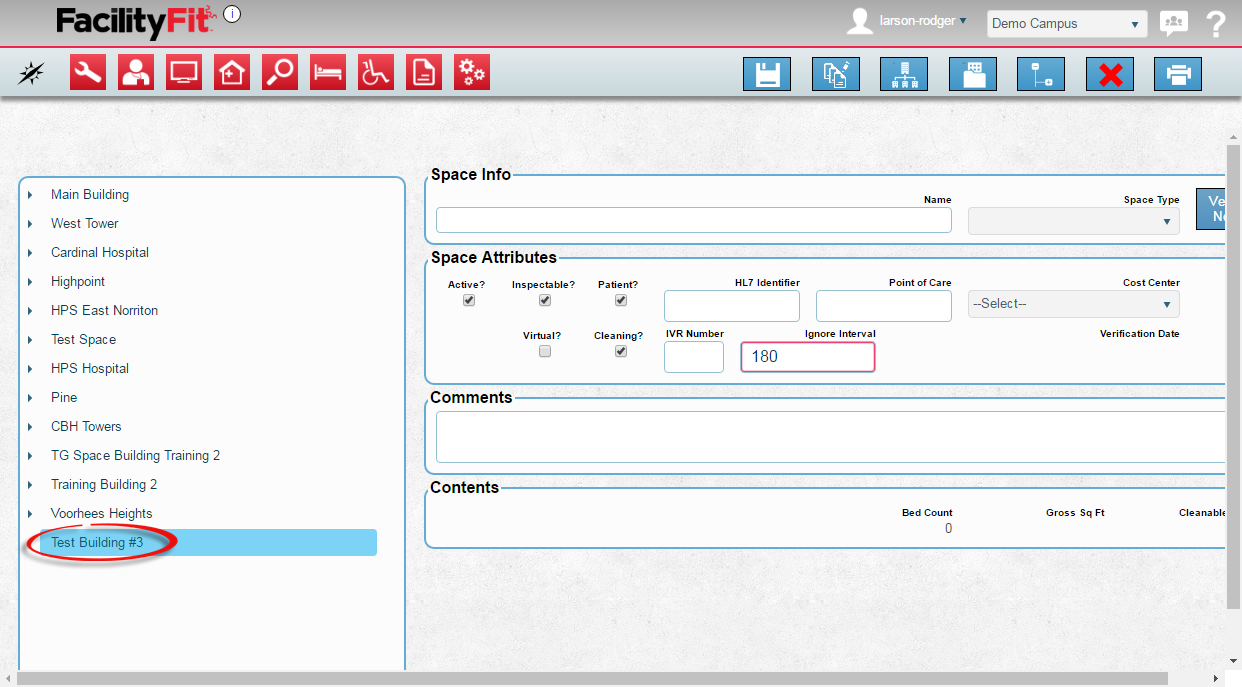
Task: Uncheck the Active? checkbox
Action: [x=469, y=300]
